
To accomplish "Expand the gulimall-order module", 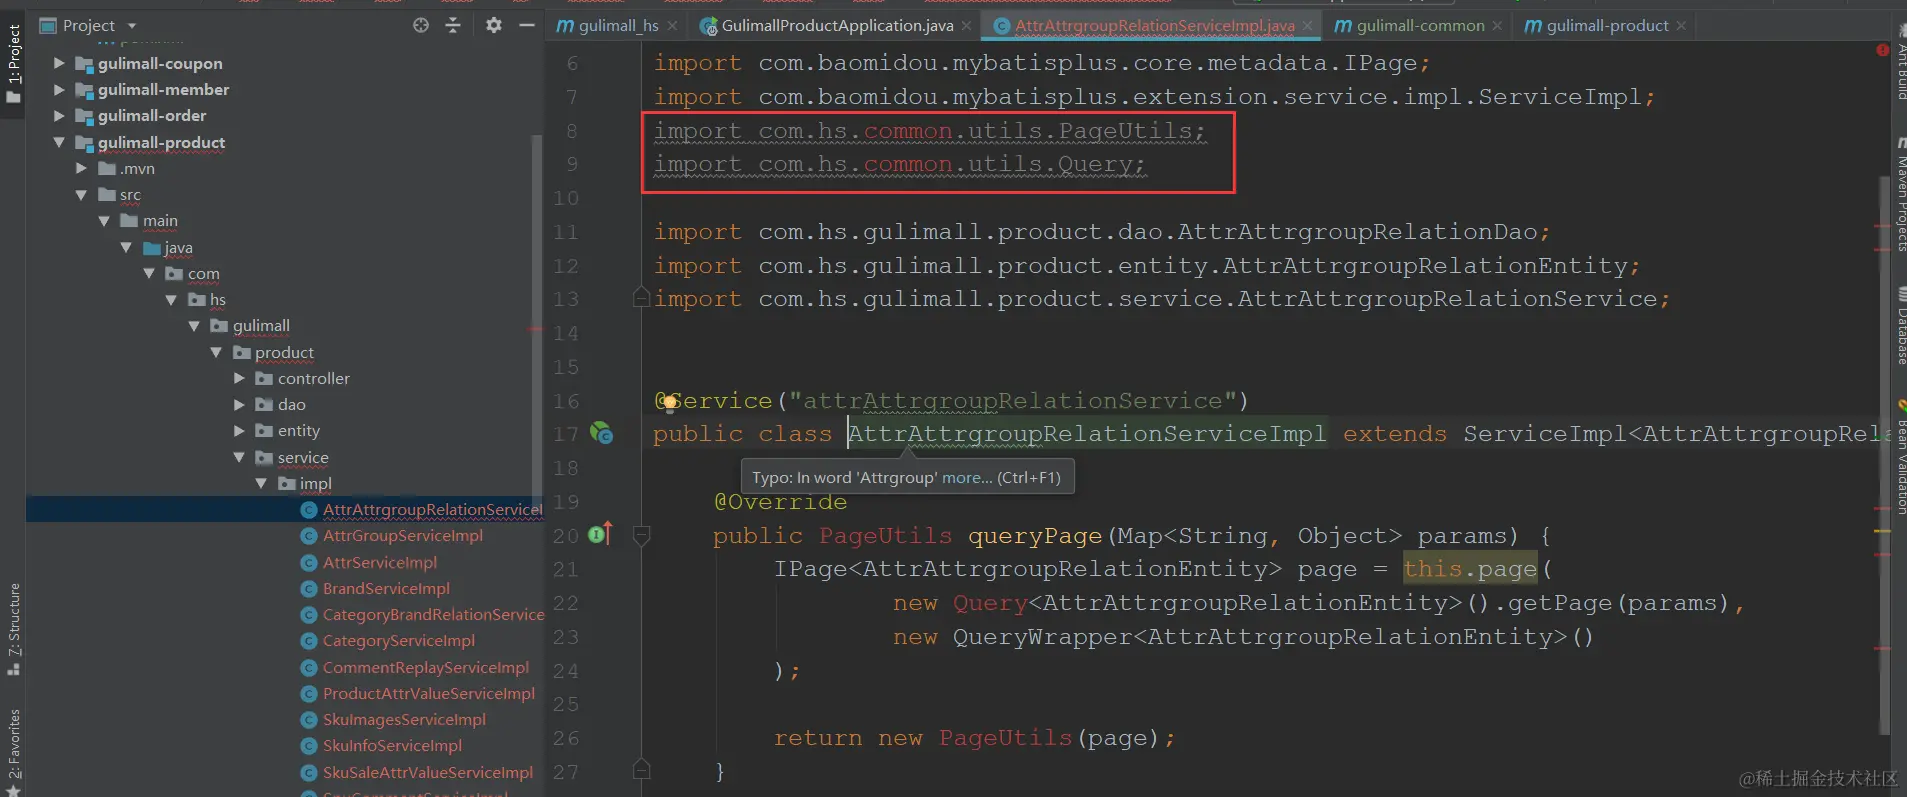I will [x=59, y=116].
